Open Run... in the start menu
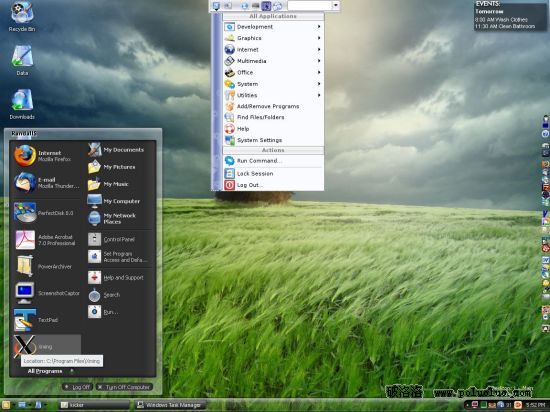 coord(119,312)
